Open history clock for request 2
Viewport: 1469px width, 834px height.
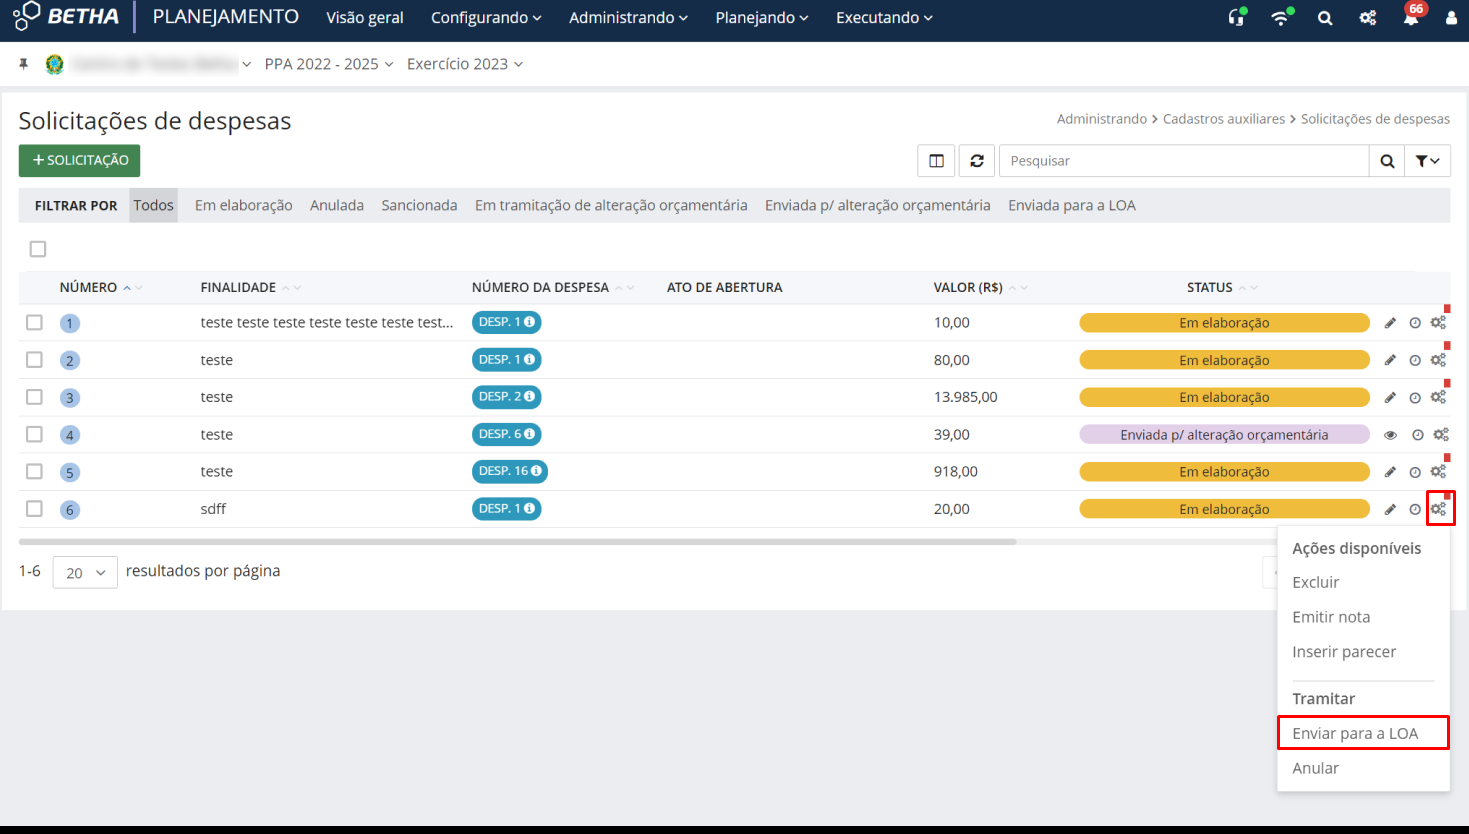1415,360
